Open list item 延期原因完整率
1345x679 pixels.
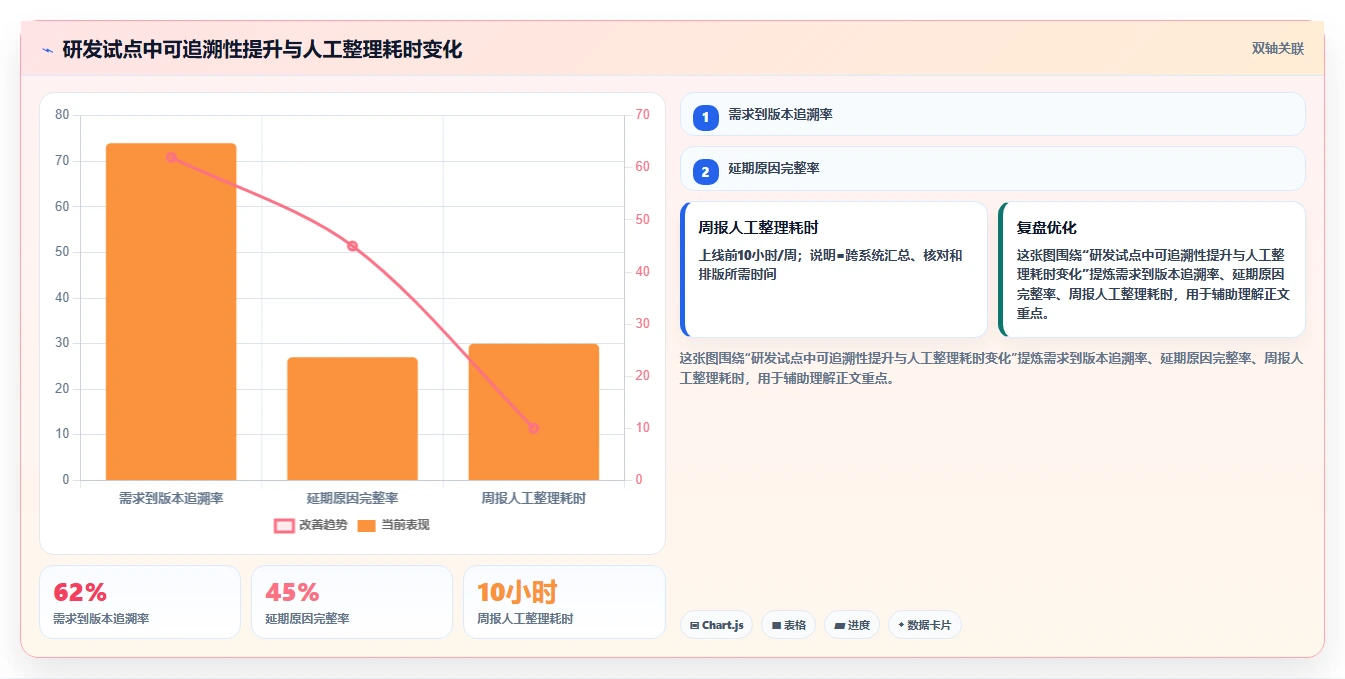point(992,168)
